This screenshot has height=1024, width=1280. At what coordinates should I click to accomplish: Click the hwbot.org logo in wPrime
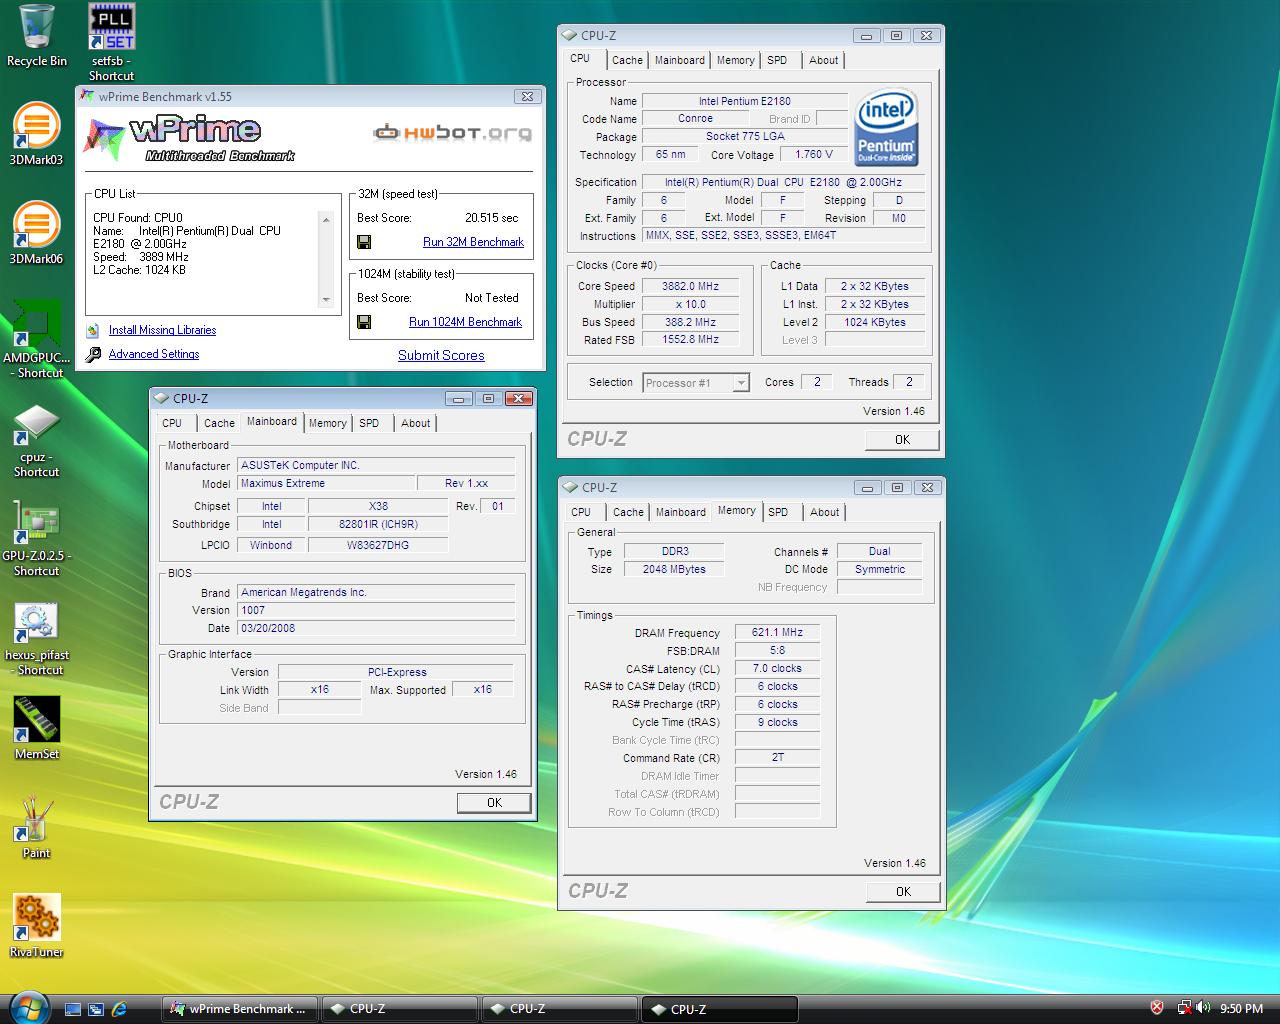452,132
